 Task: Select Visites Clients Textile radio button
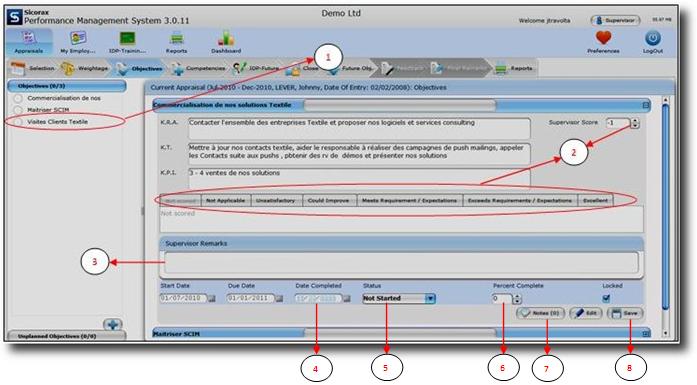coord(18,122)
